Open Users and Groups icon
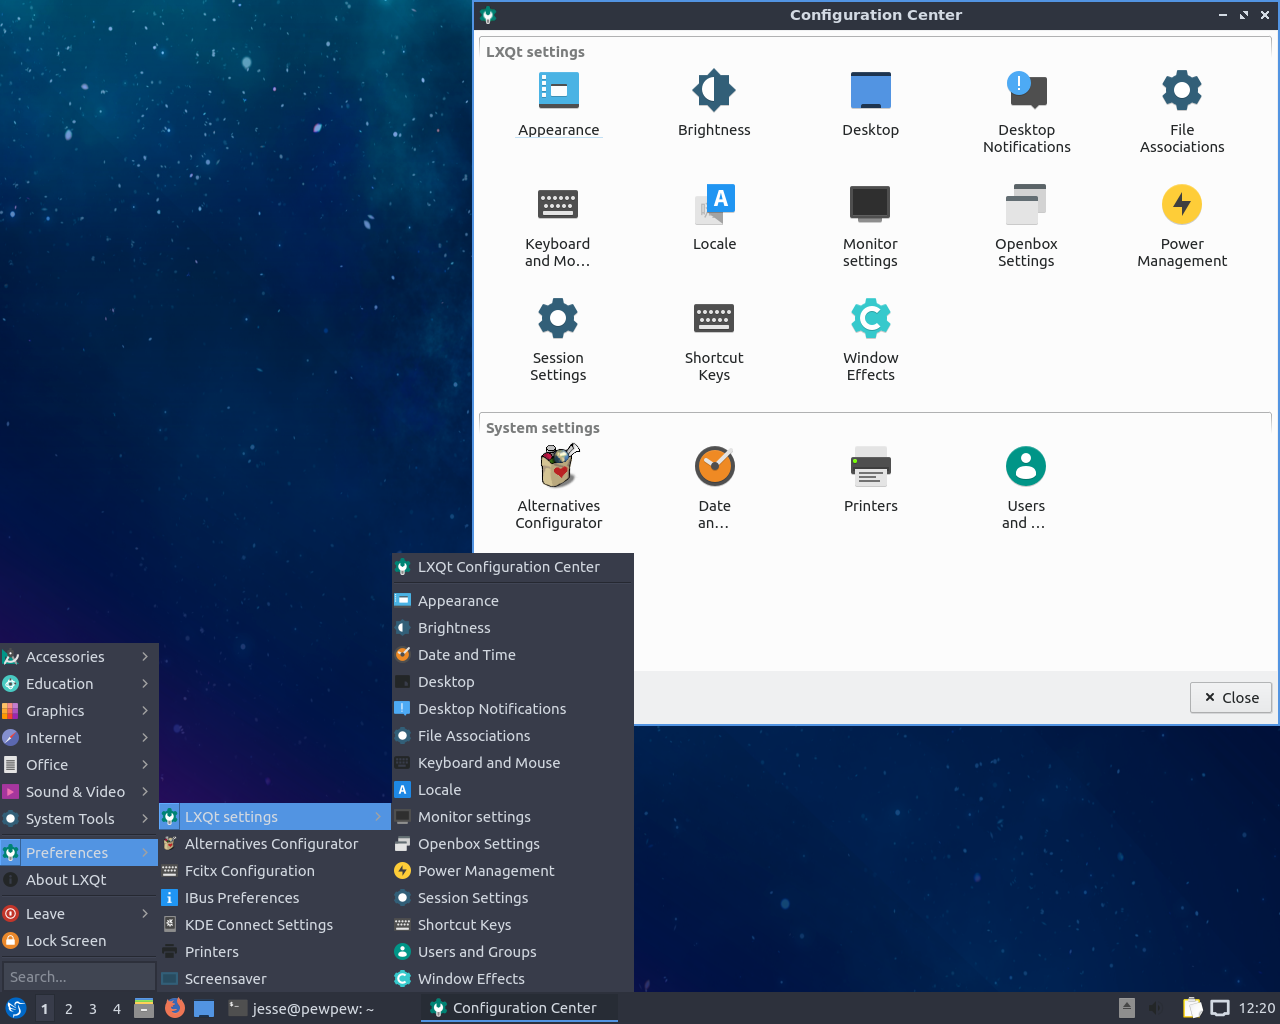The width and height of the screenshot is (1280, 1024). [1026, 466]
